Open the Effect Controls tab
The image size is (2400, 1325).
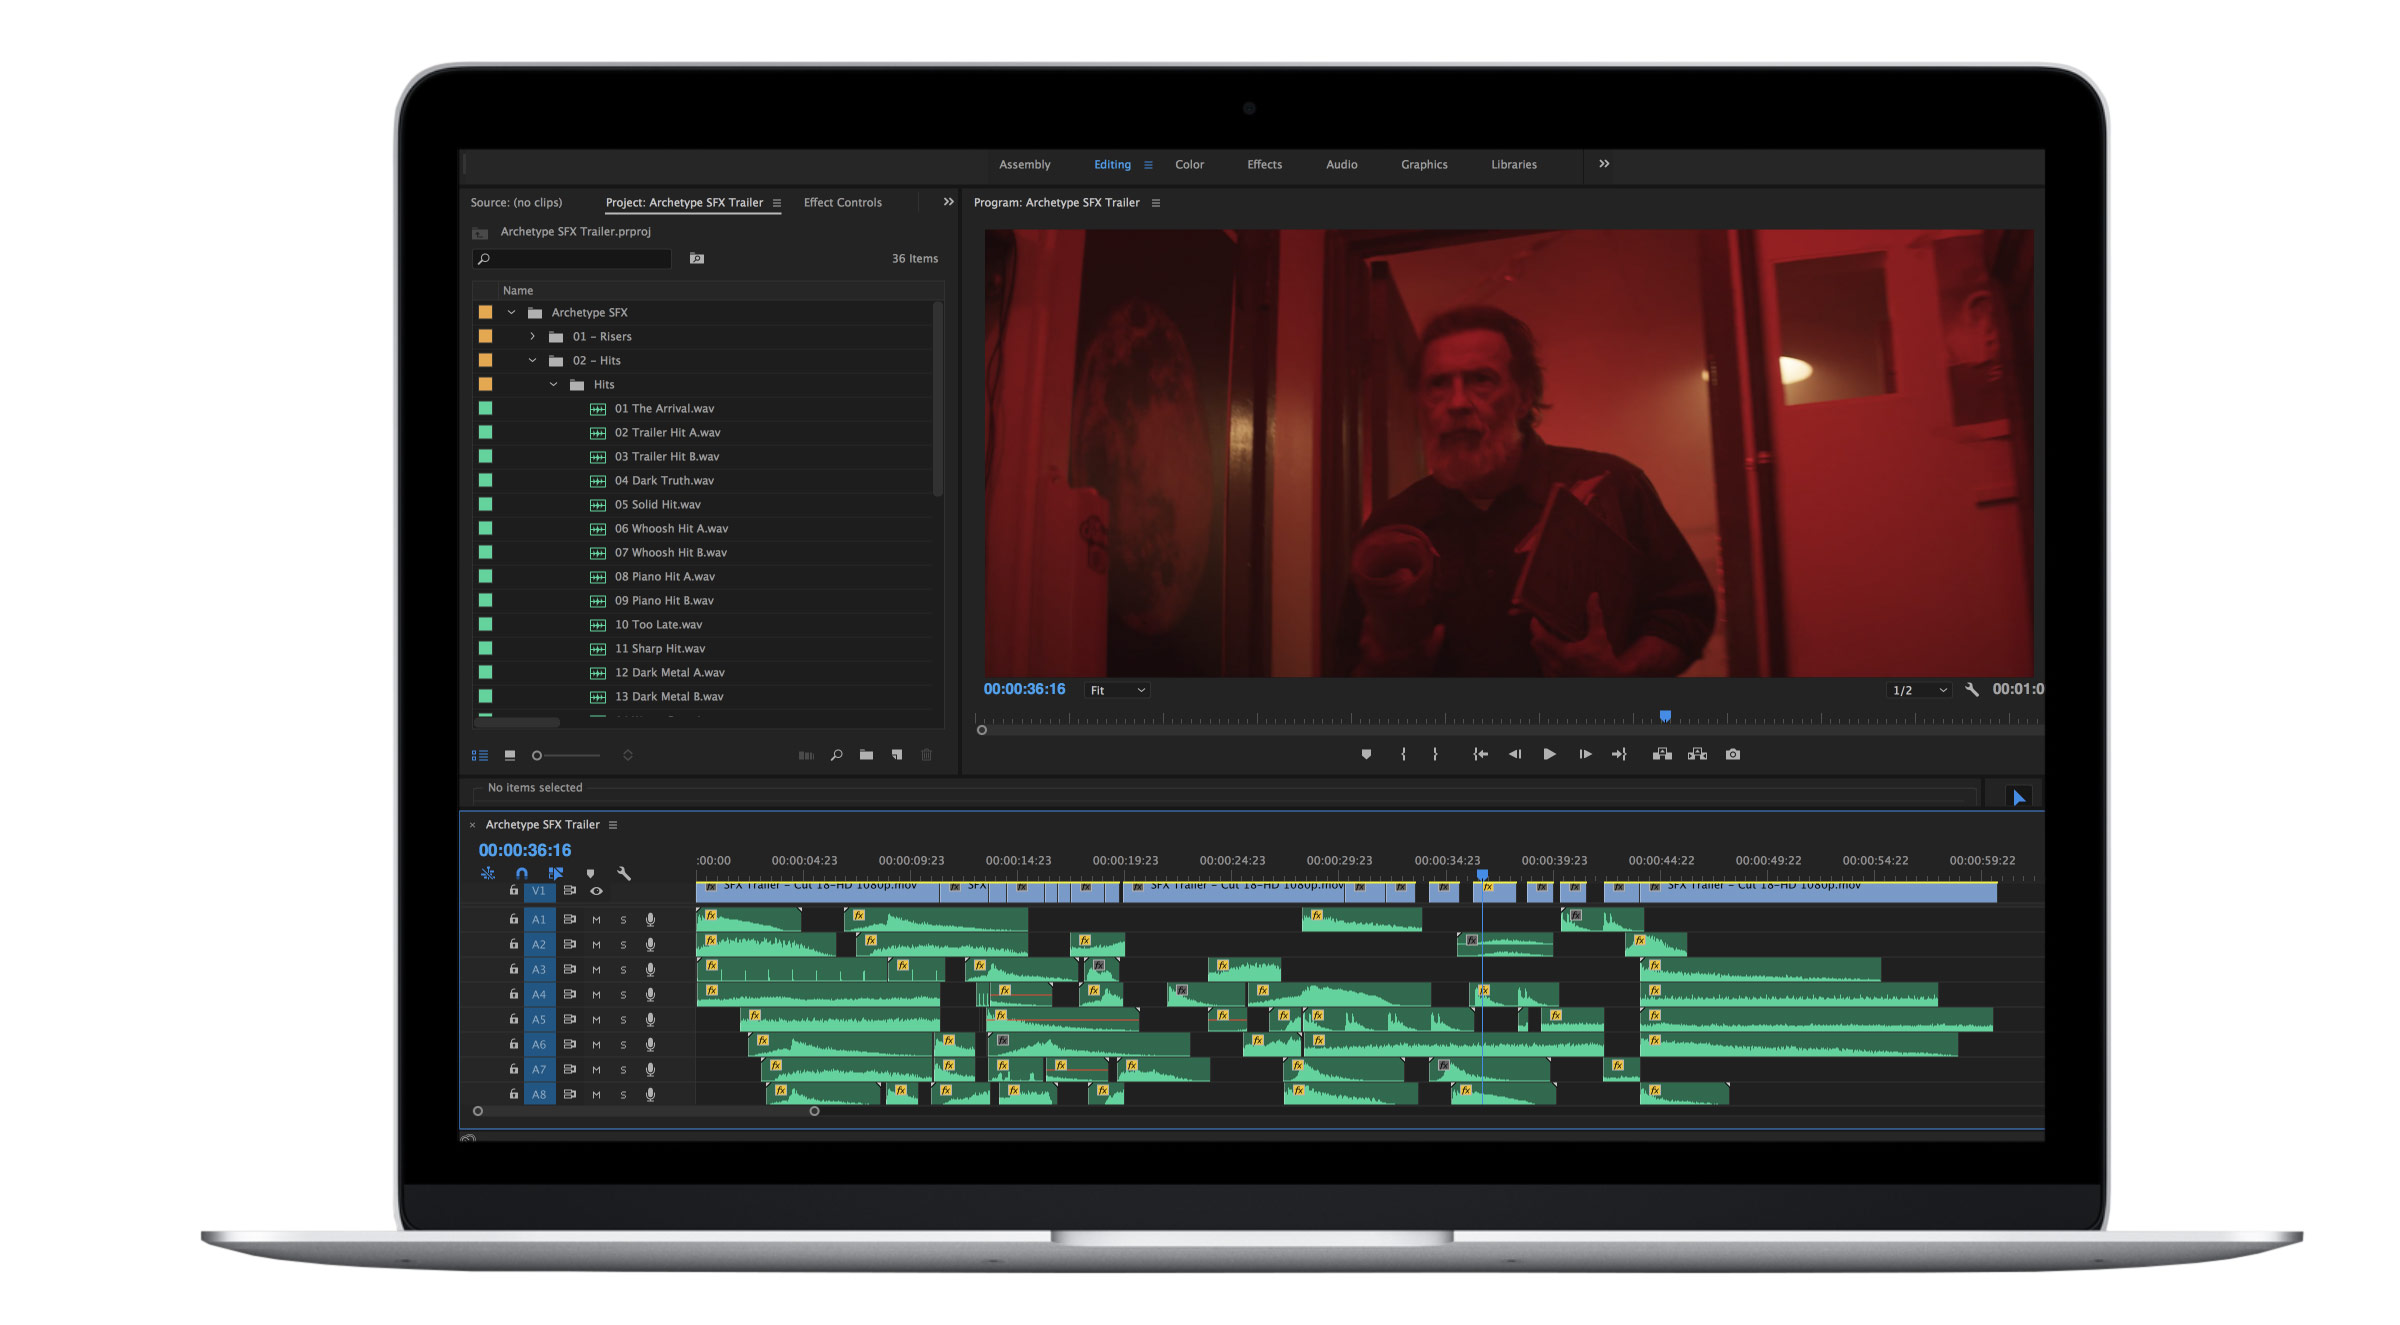click(843, 203)
